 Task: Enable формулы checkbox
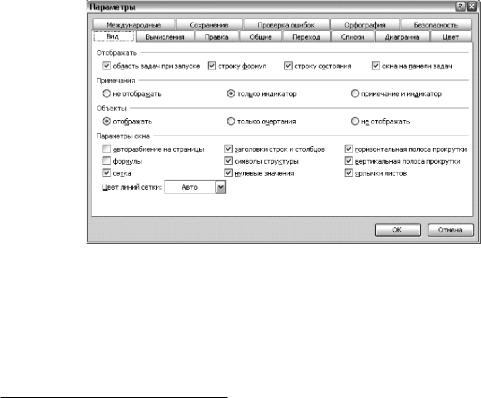106,161
